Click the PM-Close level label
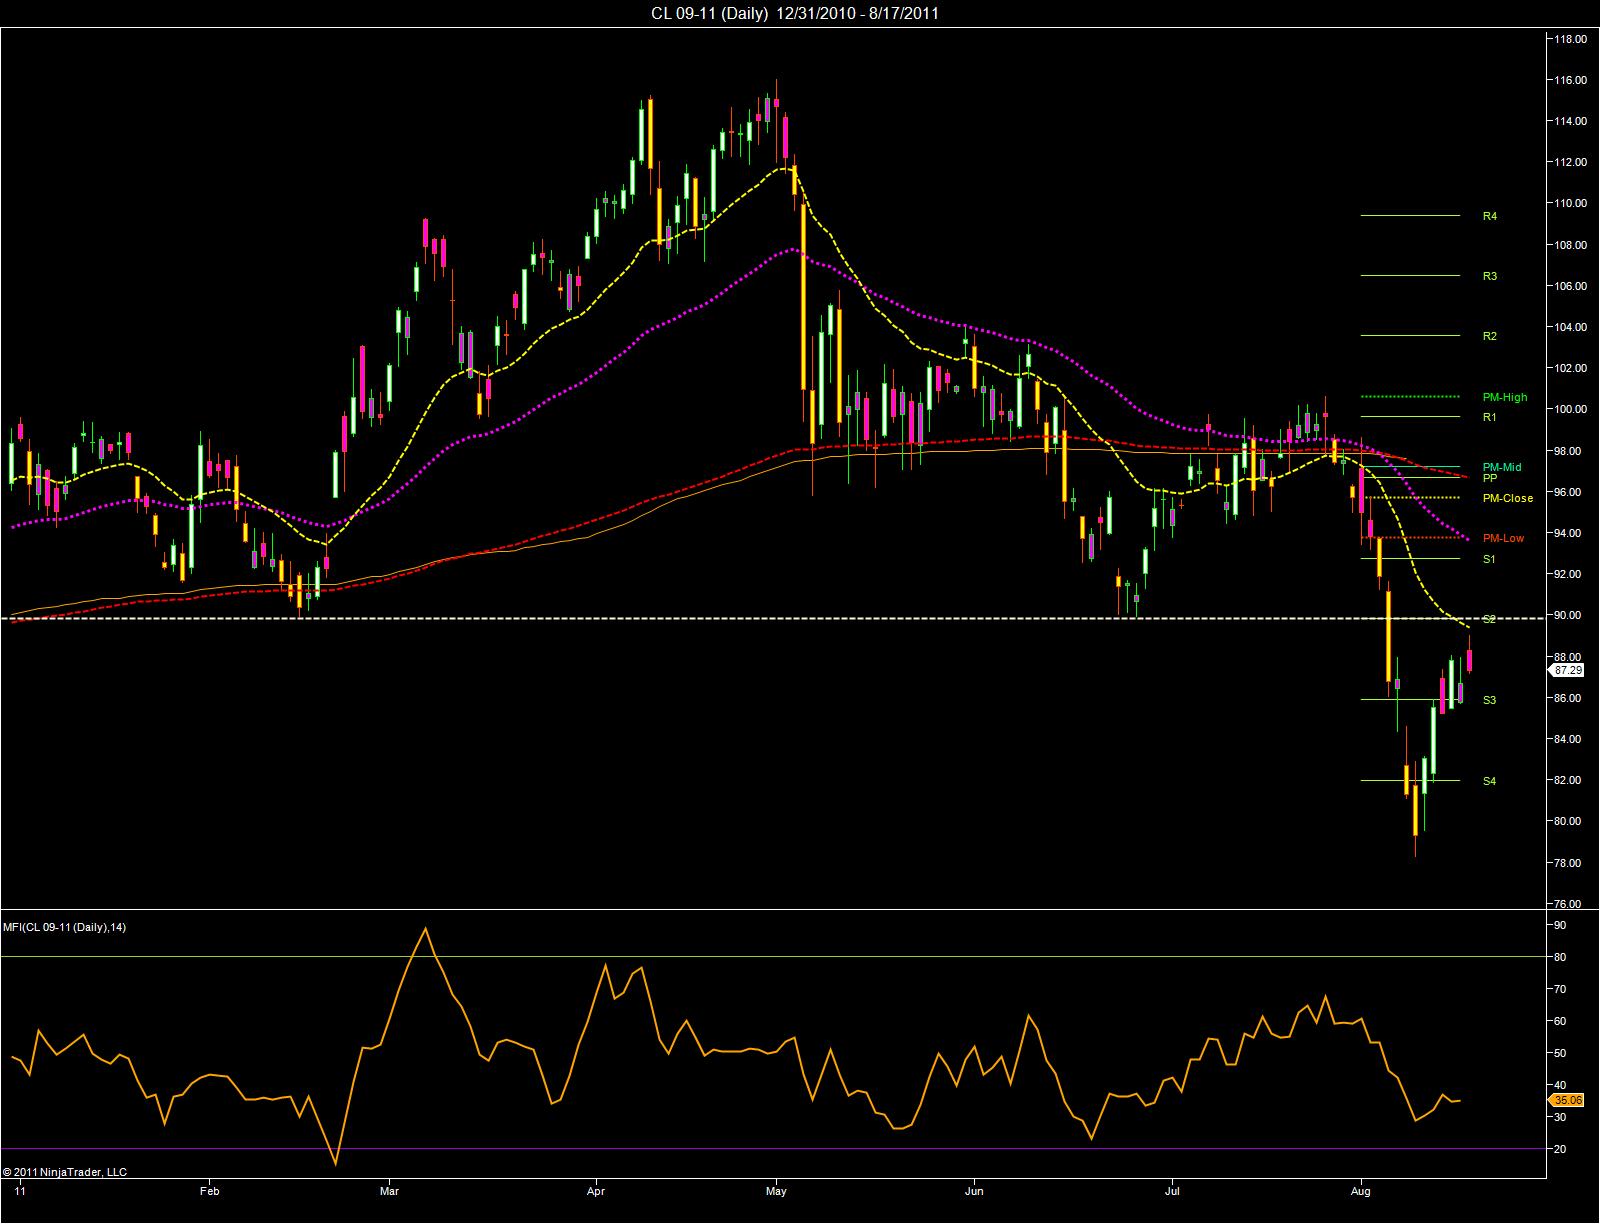The height and width of the screenshot is (1224, 1600). pyautogui.click(x=1507, y=498)
